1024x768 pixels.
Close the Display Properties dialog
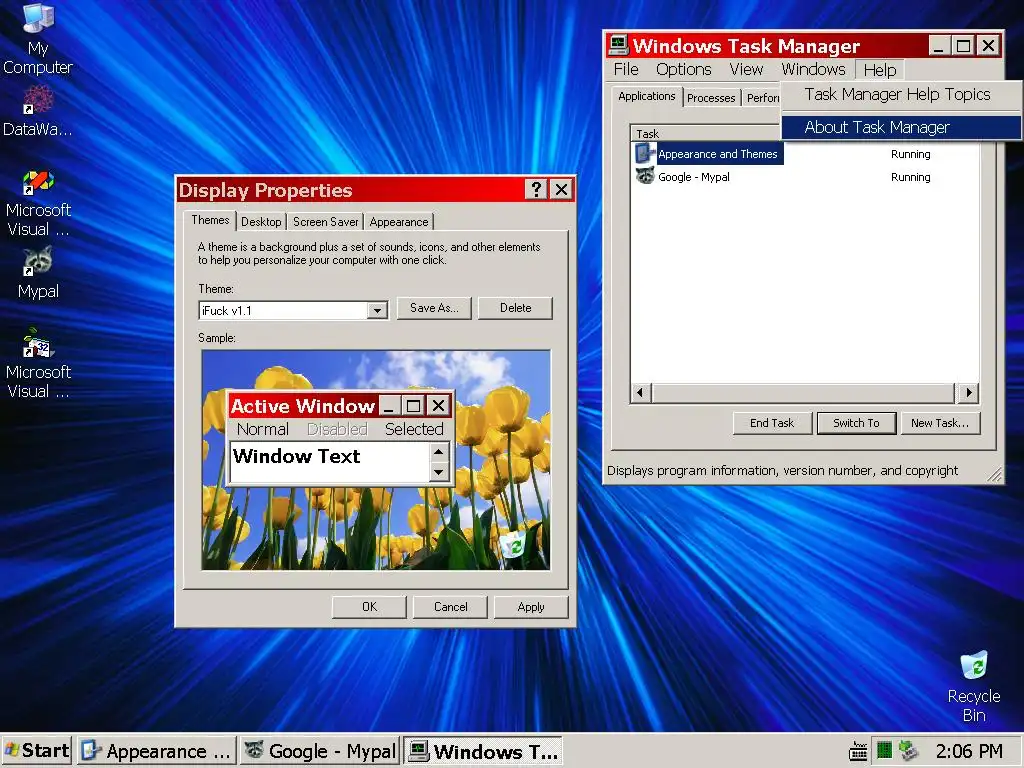pos(561,189)
